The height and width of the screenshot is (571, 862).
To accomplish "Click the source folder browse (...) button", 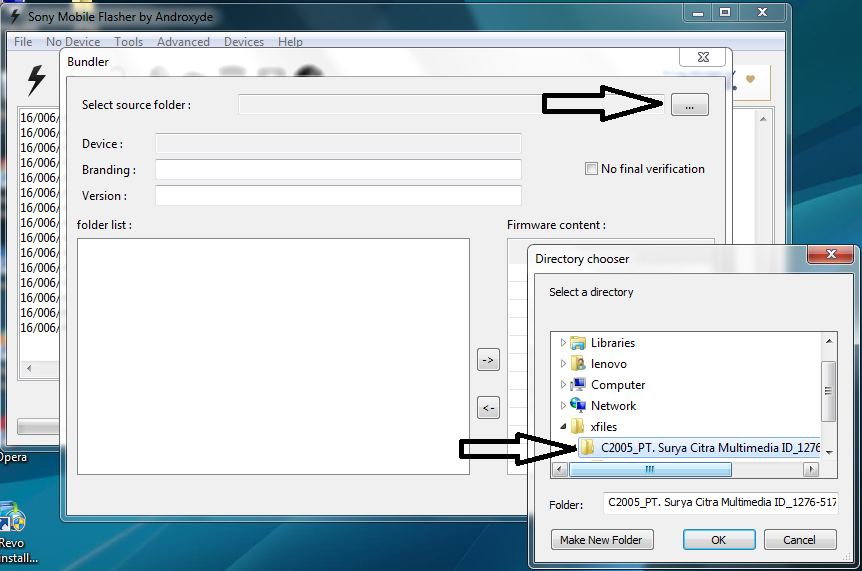I will click(x=689, y=104).
